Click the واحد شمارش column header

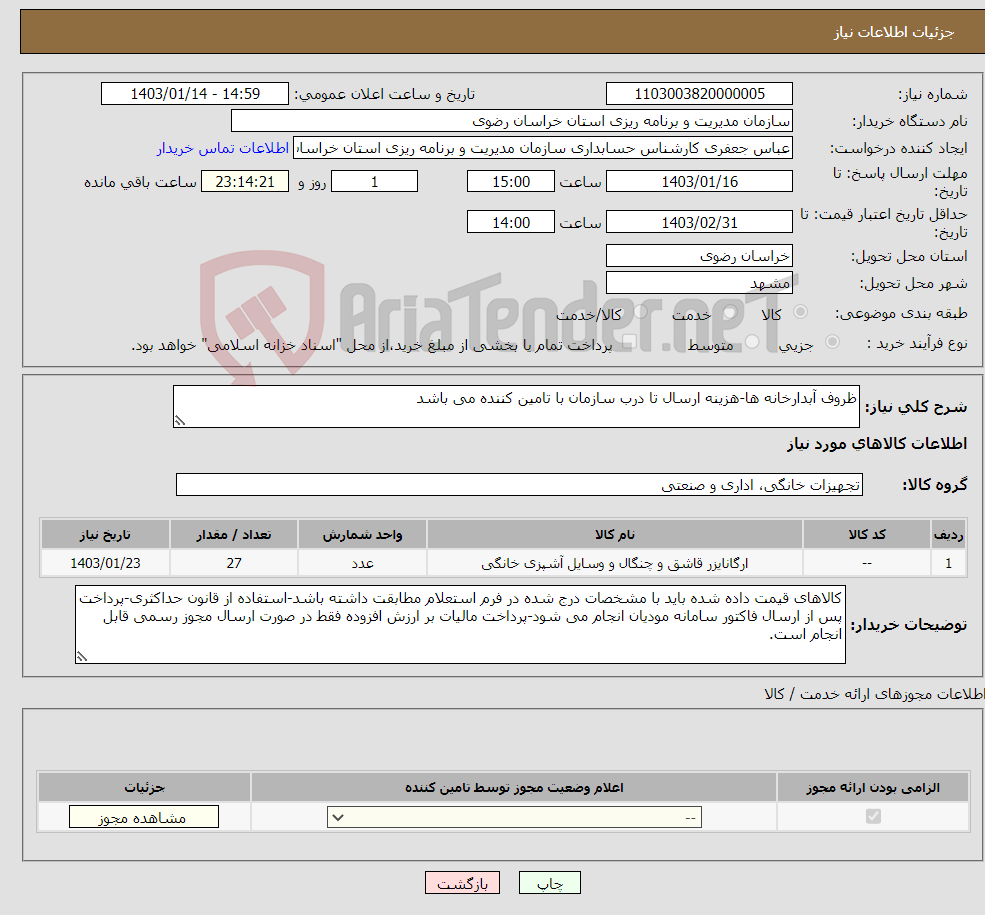point(362,534)
